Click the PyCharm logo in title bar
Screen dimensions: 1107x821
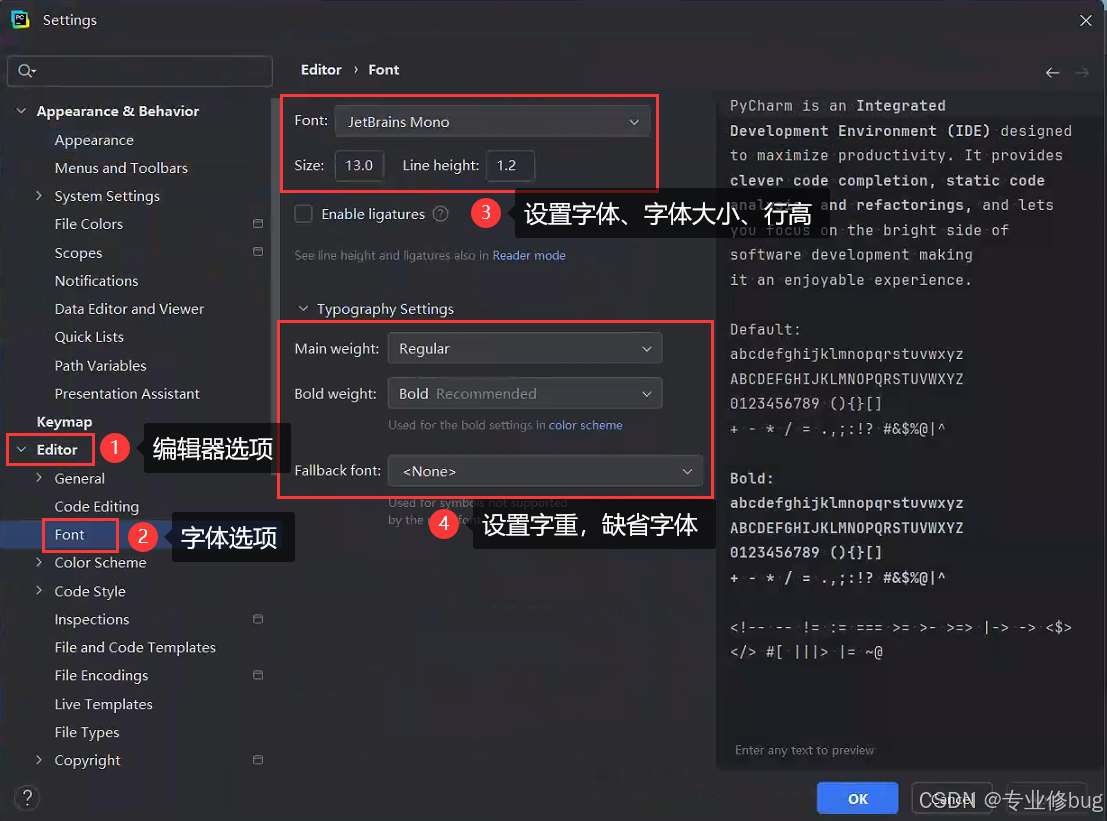pyautogui.click(x=20, y=20)
